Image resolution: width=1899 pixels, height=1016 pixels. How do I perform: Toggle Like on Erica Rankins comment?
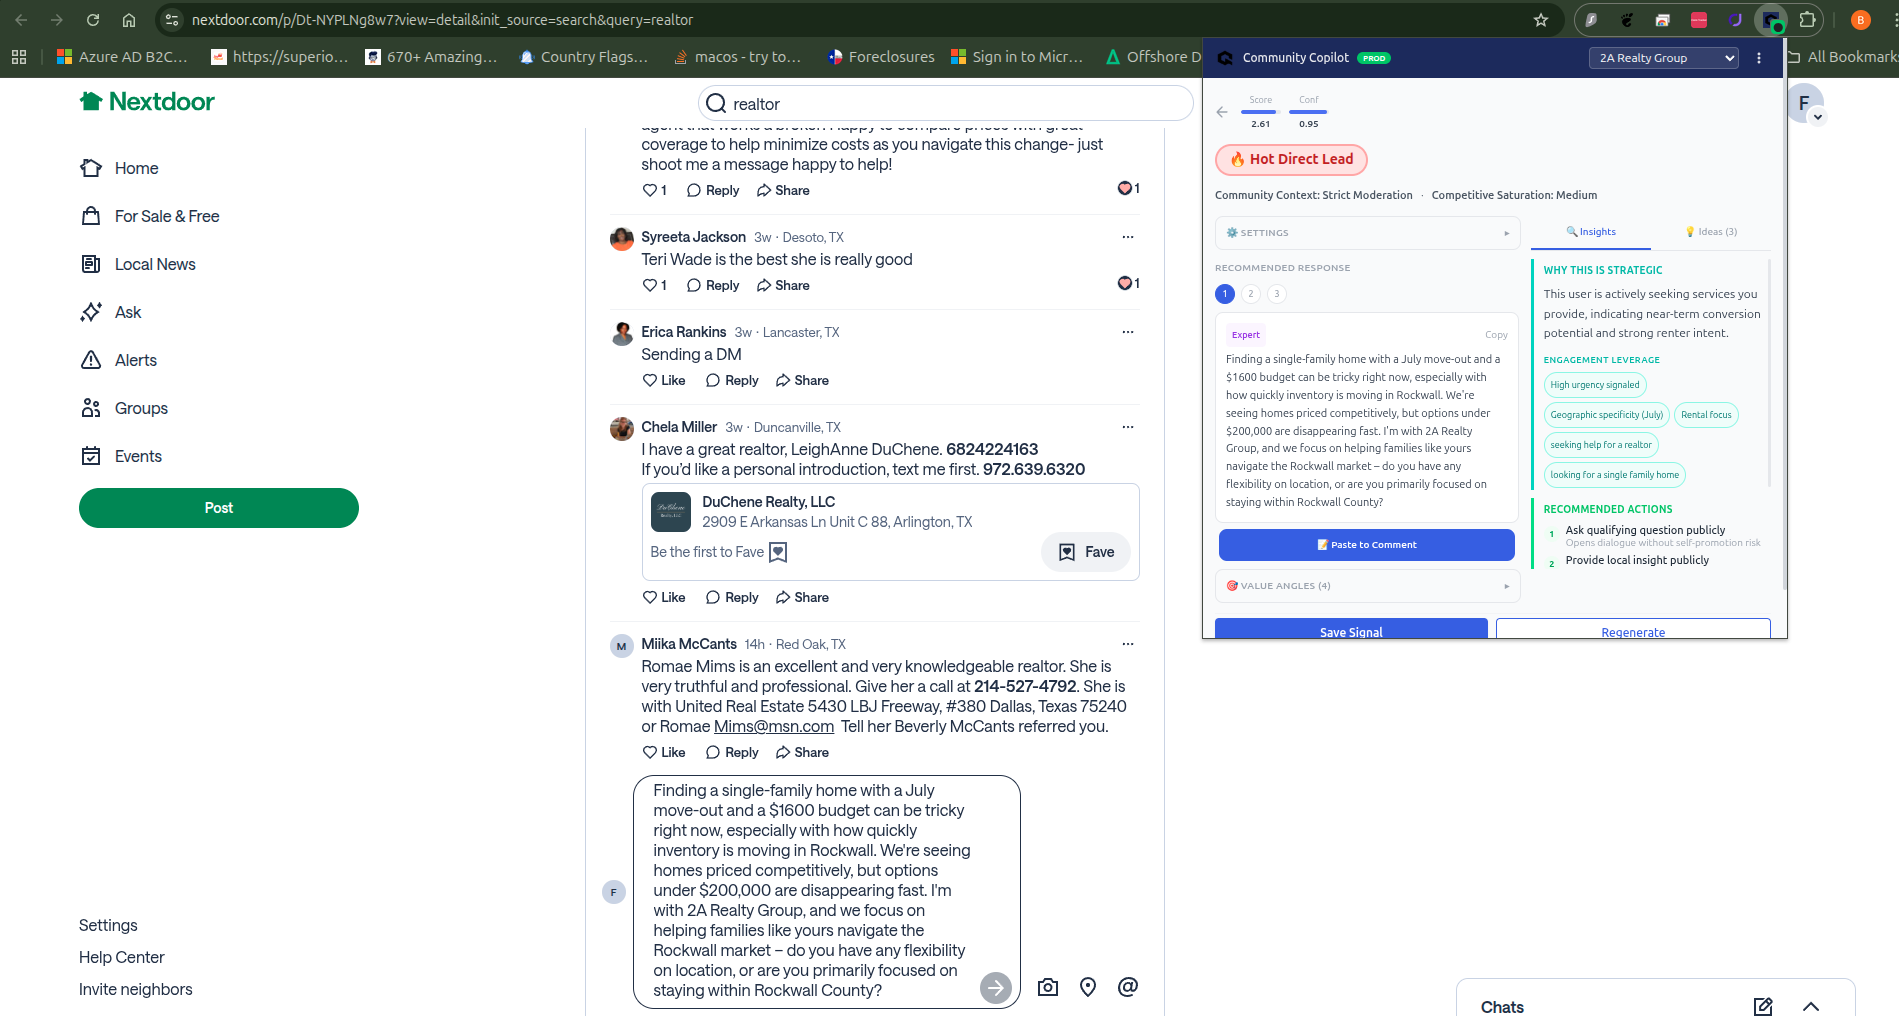pyautogui.click(x=664, y=380)
